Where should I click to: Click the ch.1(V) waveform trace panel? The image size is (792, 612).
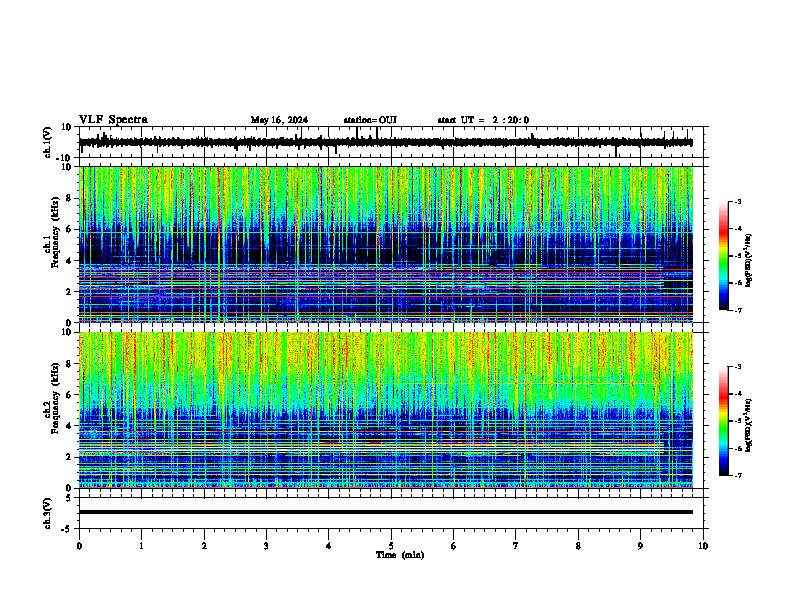pyautogui.click(x=393, y=142)
